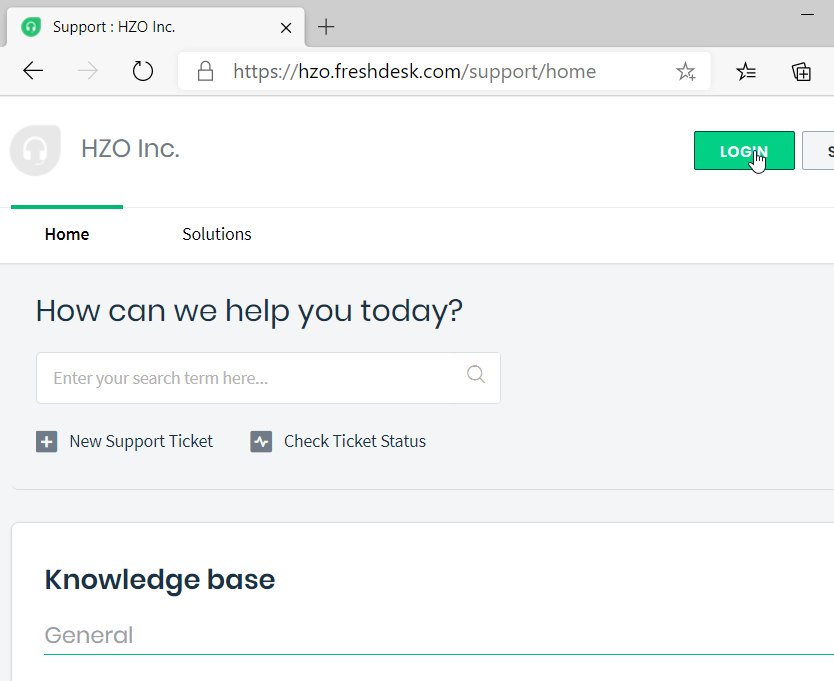Open a new browser tab

(x=326, y=27)
